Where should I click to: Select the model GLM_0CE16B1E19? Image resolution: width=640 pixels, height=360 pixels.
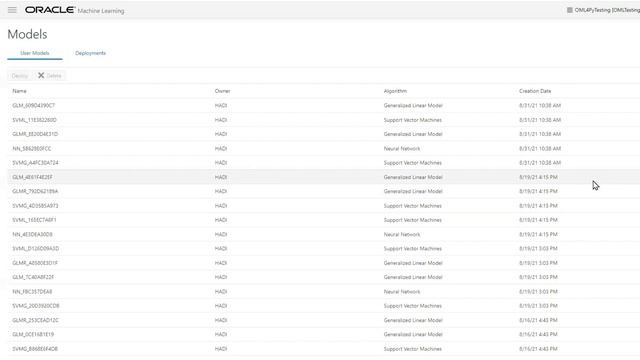[x=33, y=334]
